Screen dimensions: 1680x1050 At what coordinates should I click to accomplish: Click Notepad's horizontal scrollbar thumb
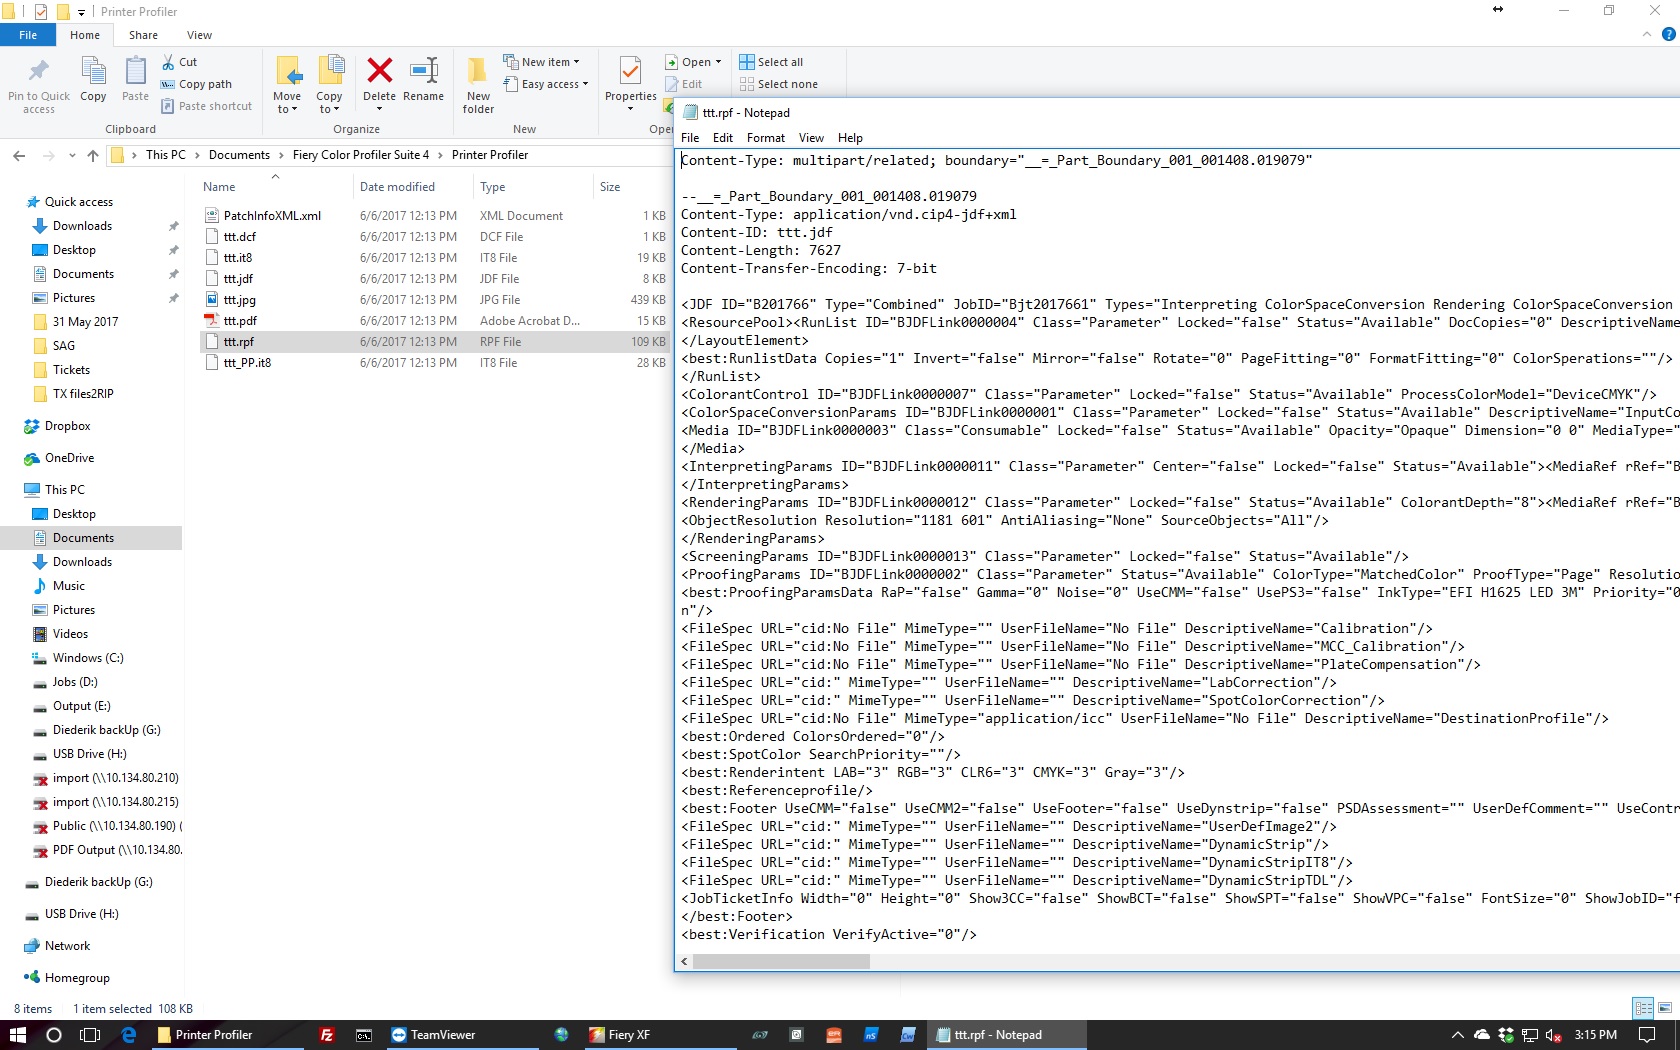pyautogui.click(x=781, y=961)
